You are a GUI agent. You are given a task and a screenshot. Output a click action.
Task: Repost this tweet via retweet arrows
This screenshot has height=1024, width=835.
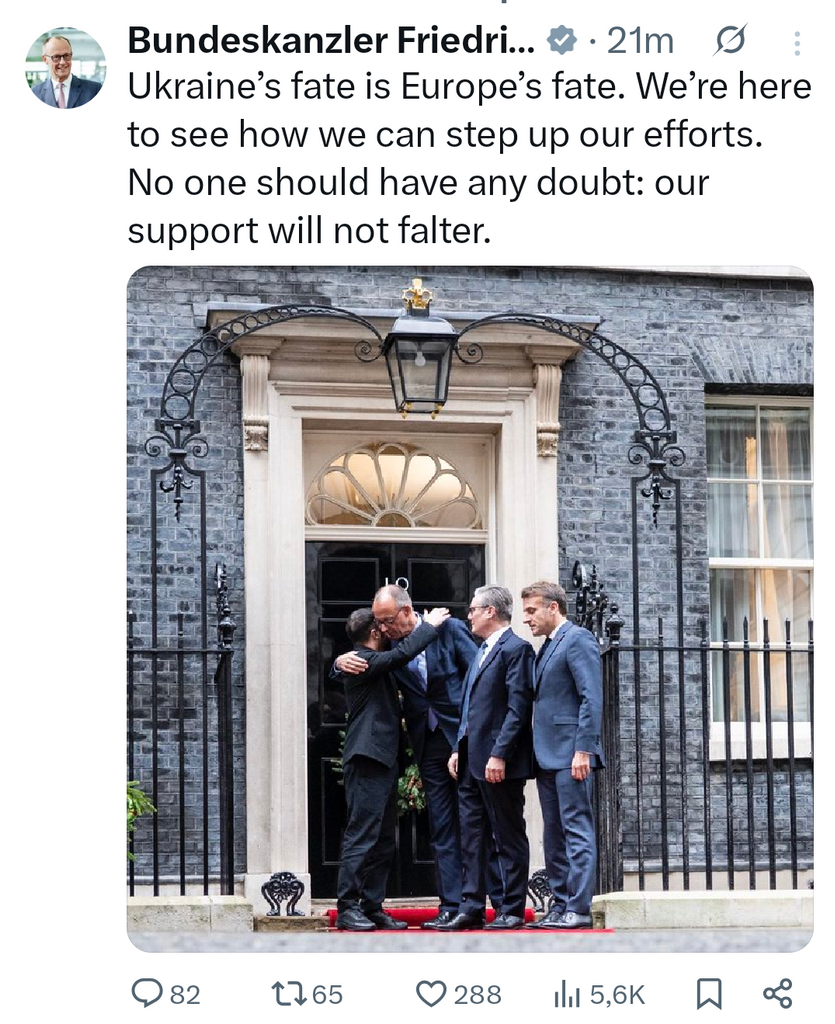pyautogui.click(x=289, y=994)
